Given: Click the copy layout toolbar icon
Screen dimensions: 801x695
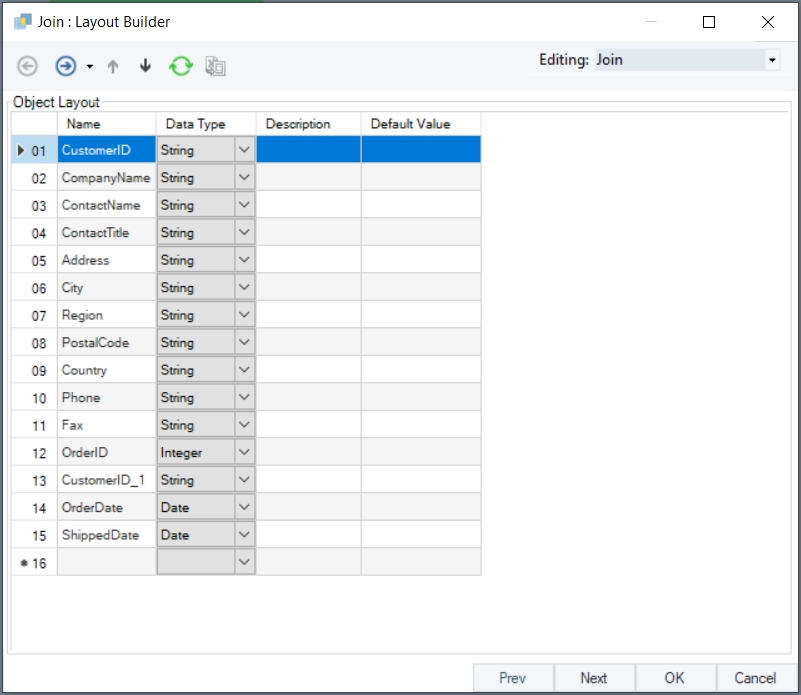Looking at the screenshot, I should pos(215,66).
